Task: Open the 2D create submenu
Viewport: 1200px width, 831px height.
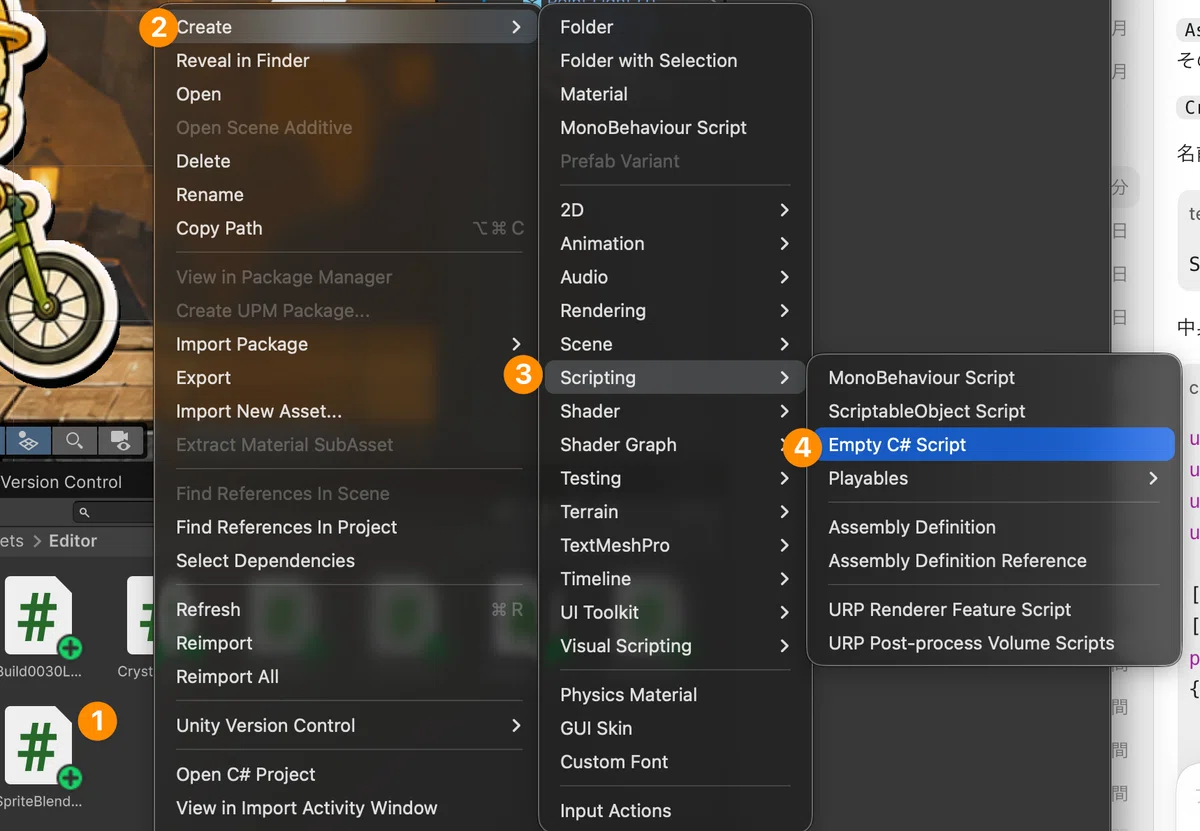Action: pos(675,210)
